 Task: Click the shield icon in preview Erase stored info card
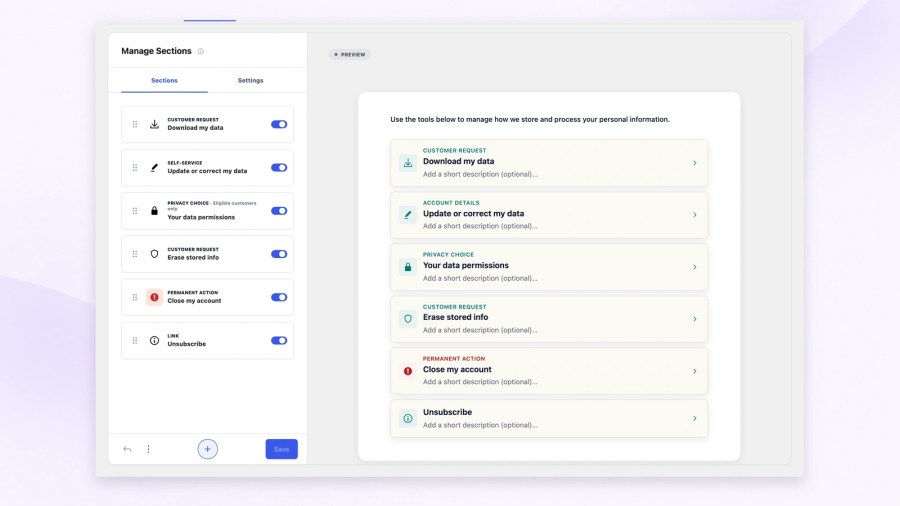(x=408, y=318)
